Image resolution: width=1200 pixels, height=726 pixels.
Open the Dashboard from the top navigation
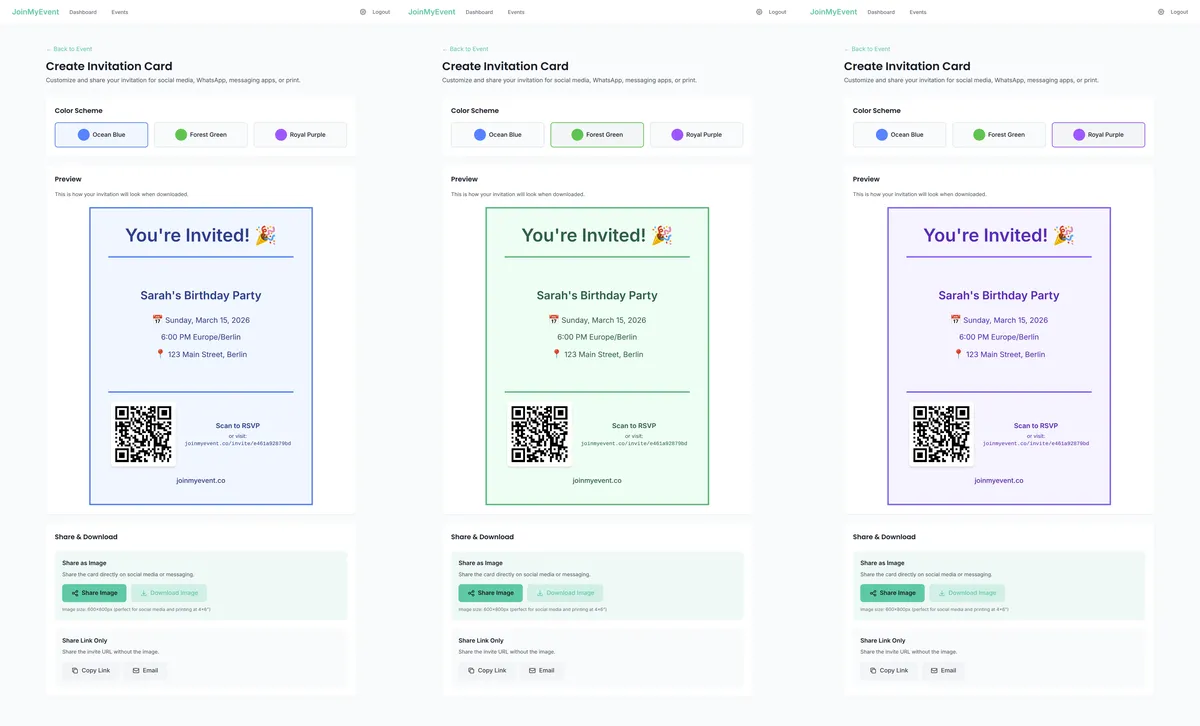click(83, 12)
